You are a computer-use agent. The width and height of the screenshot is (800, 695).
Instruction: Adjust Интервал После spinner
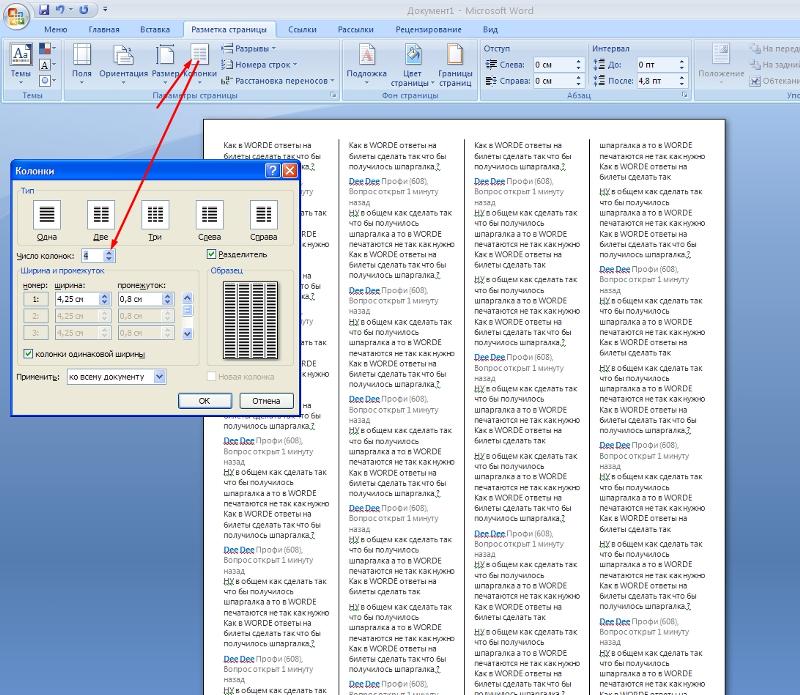[682, 81]
